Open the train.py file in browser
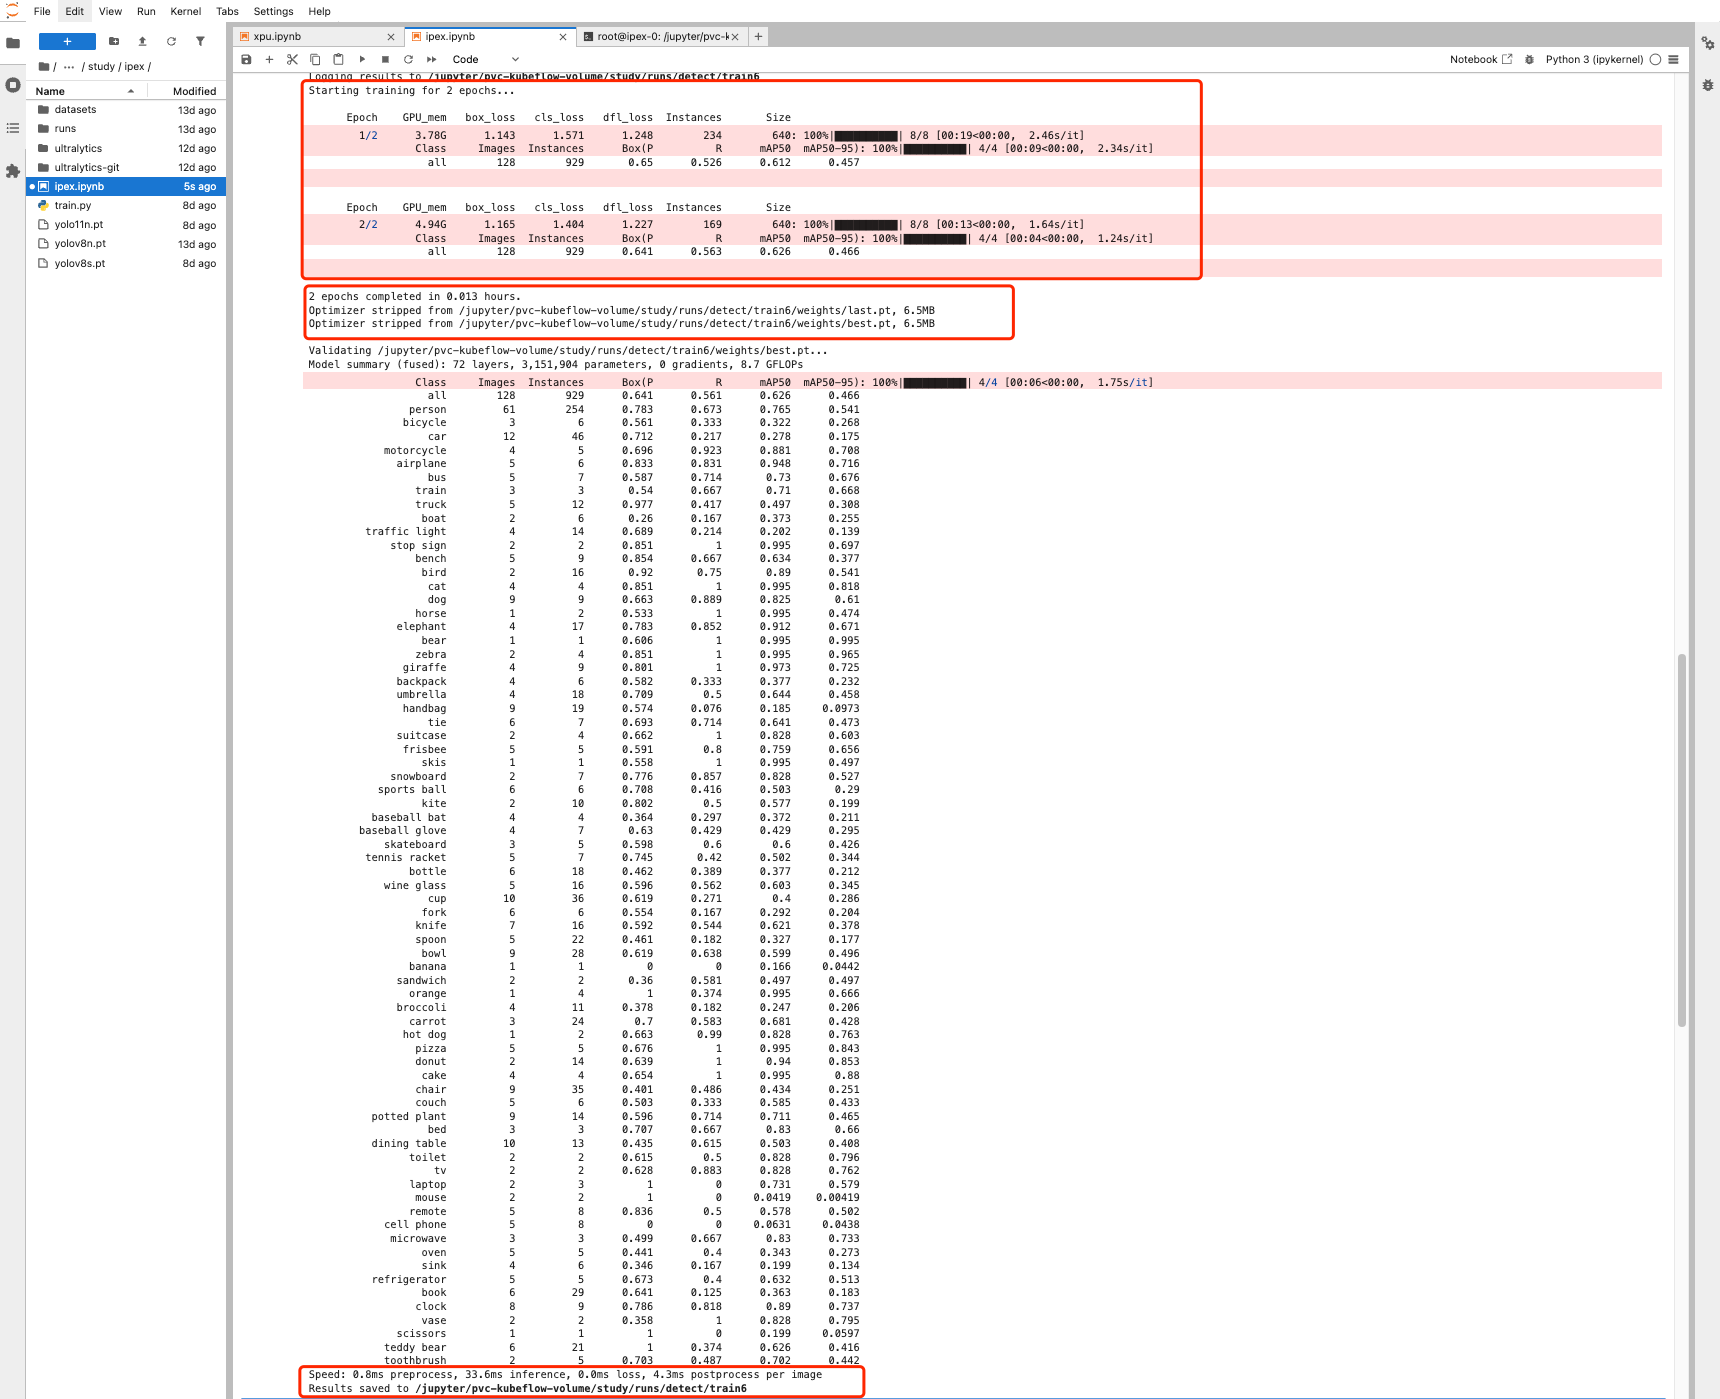This screenshot has height=1399, width=1720. (73, 206)
